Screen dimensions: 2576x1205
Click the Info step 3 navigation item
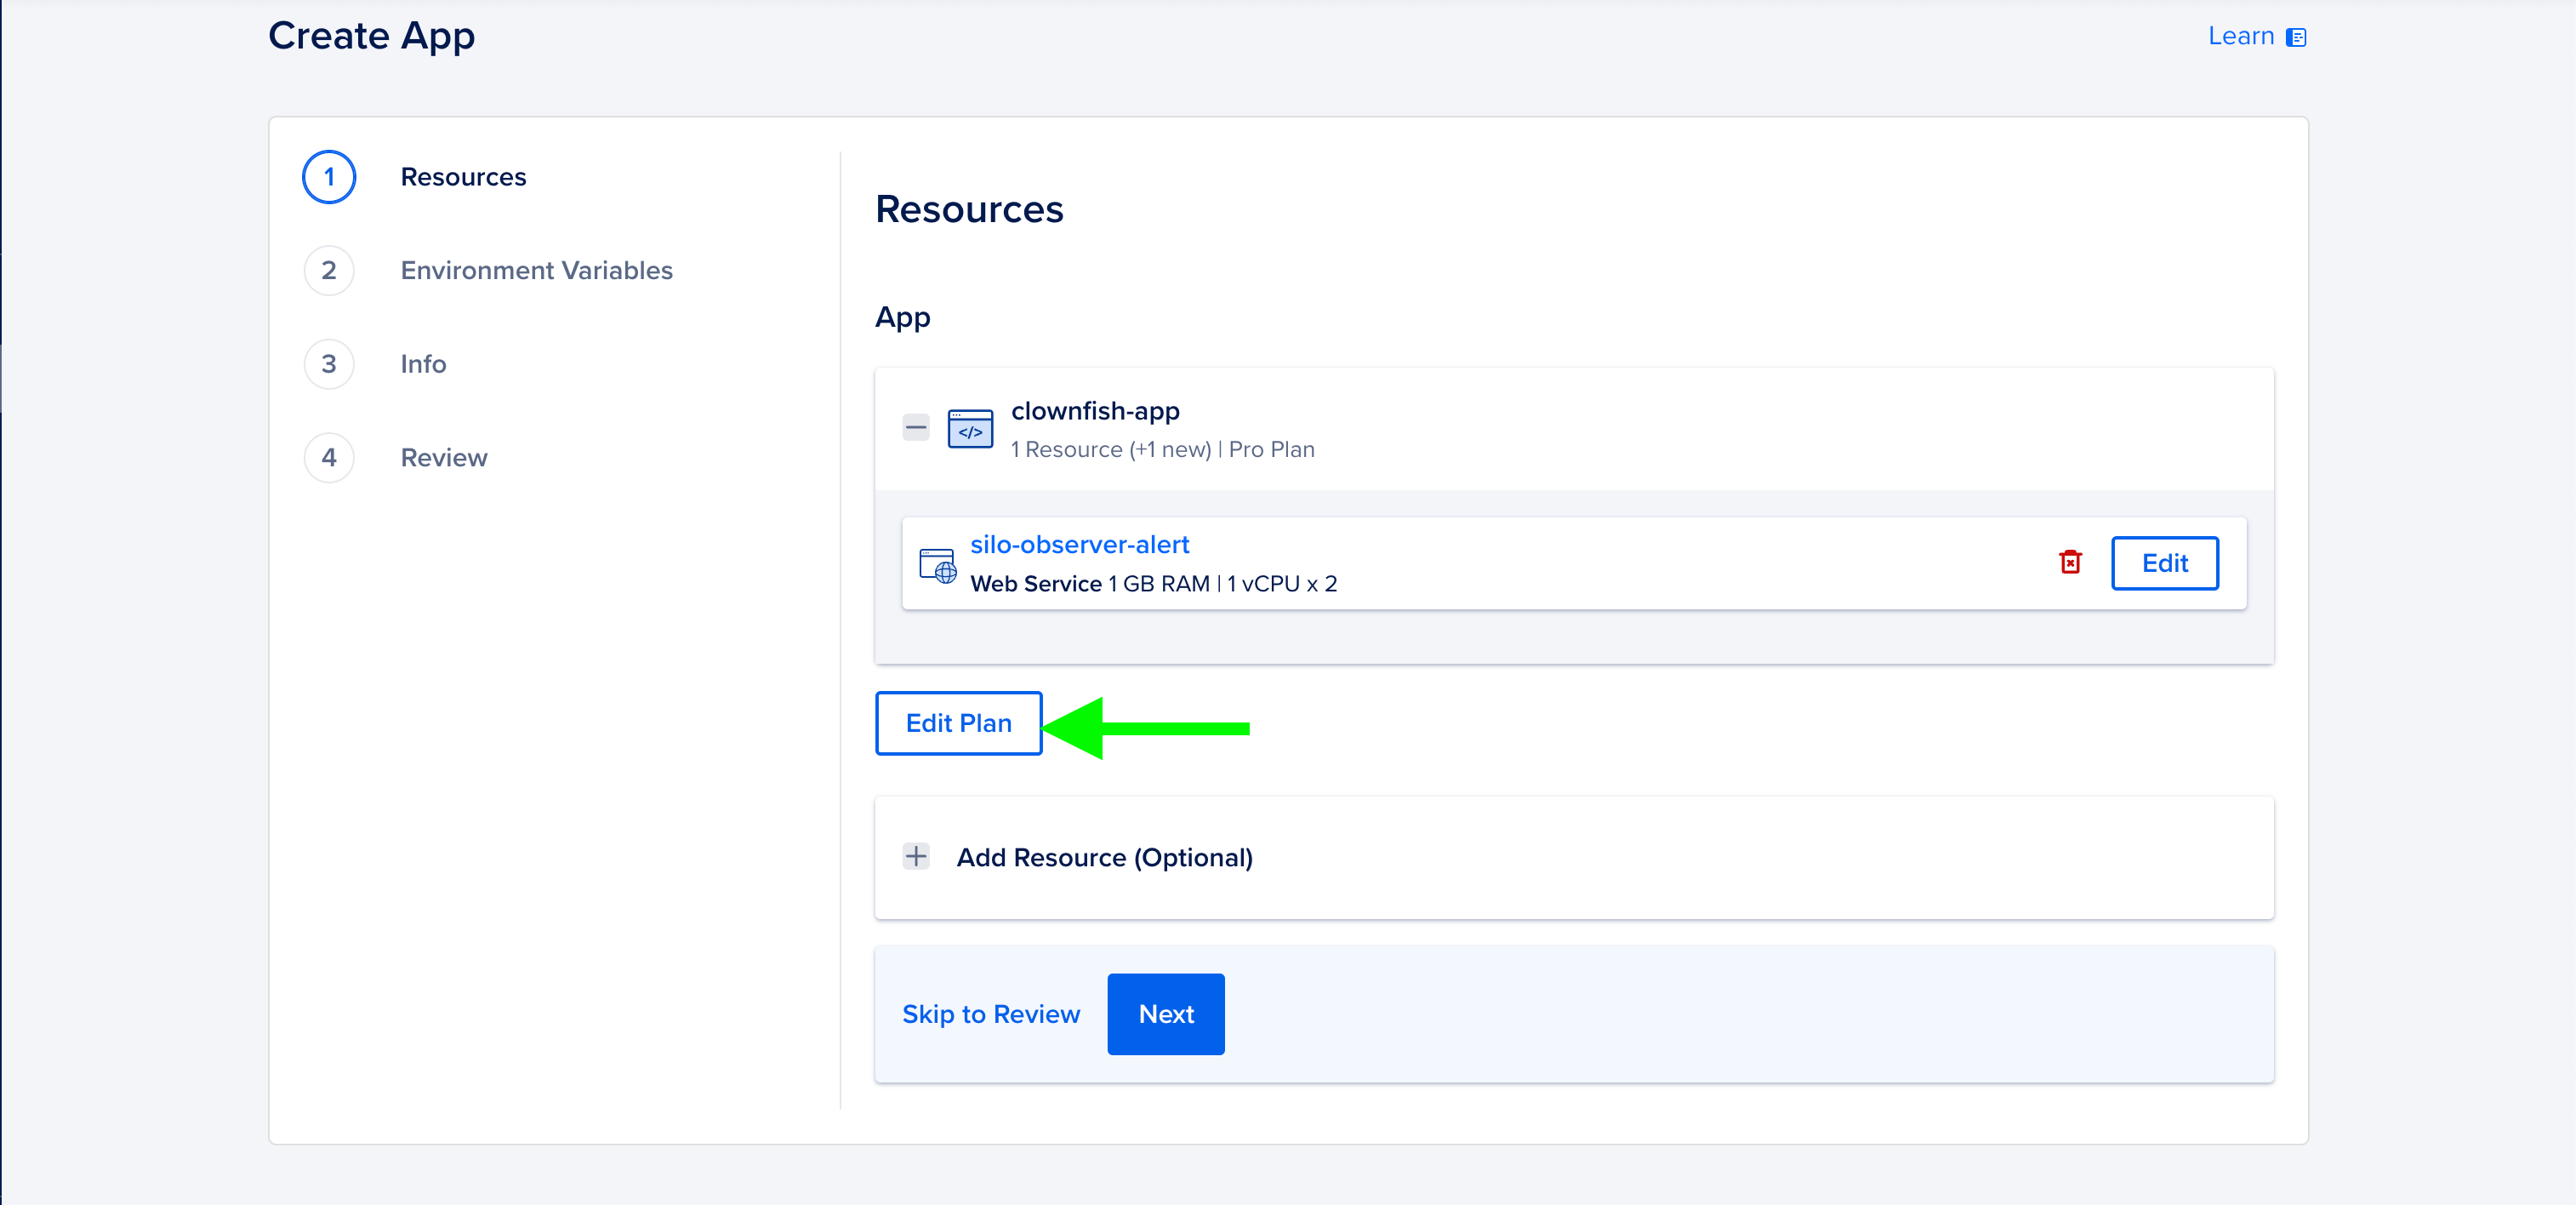pos(424,363)
